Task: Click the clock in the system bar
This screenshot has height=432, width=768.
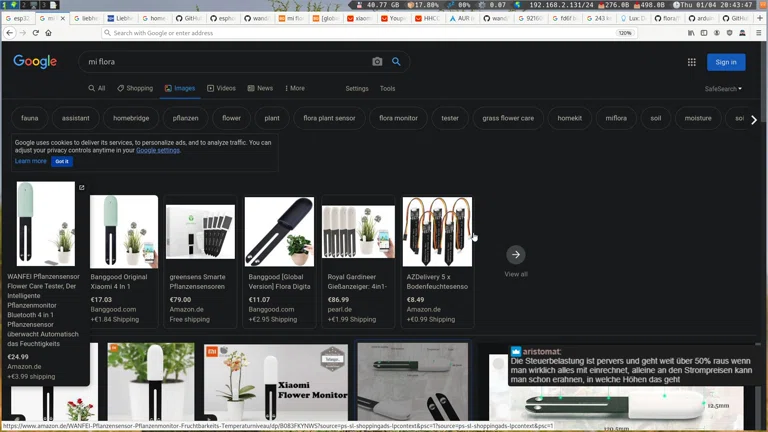Action: click(713, 4)
